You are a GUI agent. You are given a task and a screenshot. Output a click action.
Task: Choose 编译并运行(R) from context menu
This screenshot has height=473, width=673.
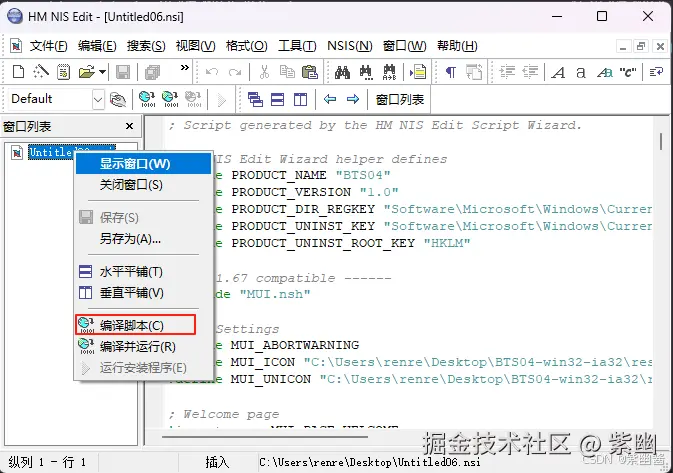point(143,346)
